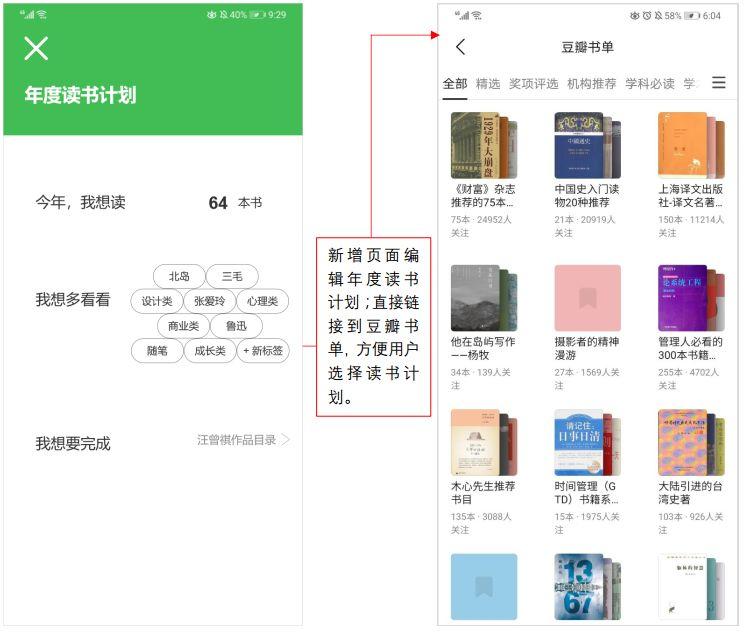Open the blue placeholder book list cover
This screenshot has width=749, height=634.
pos(484,587)
